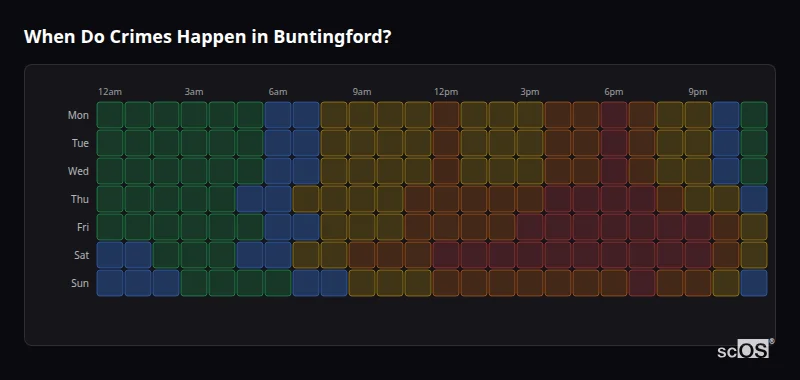Click the Thursday 9am yellow cell
Image resolution: width=800 pixels, height=380 pixels.
tap(362, 199)
